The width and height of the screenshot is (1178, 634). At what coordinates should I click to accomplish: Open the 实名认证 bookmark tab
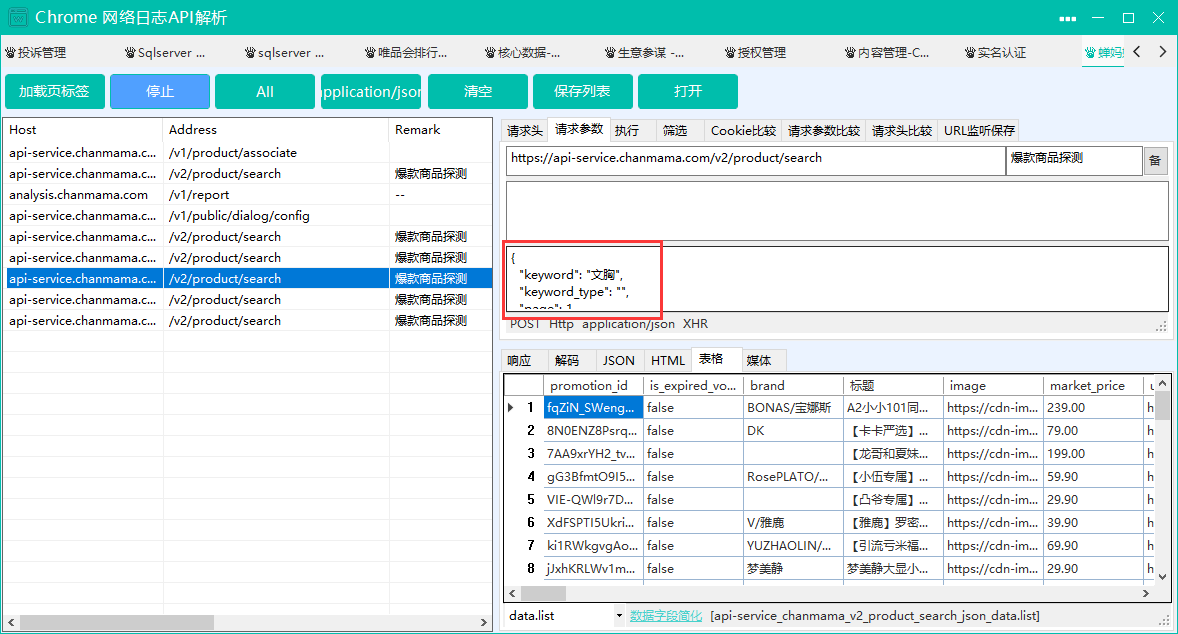point(995,53)
